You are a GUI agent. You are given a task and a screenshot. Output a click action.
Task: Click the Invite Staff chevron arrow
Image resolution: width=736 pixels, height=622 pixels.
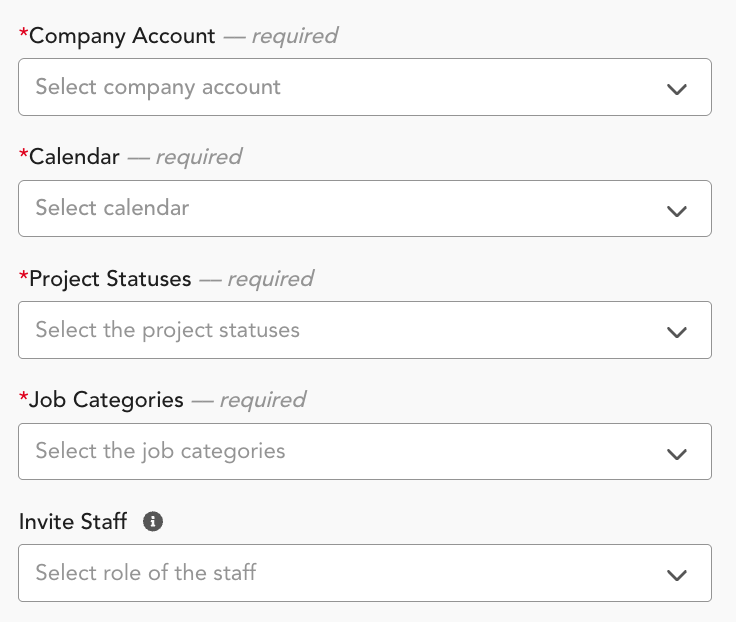(x=677, y=574)
